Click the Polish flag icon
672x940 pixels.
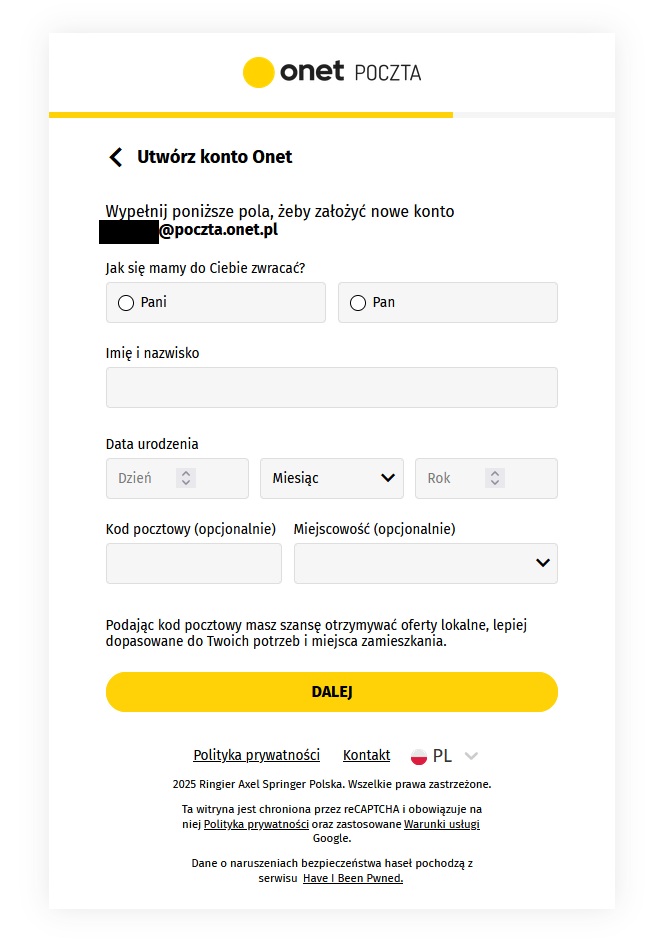[419, 756]
